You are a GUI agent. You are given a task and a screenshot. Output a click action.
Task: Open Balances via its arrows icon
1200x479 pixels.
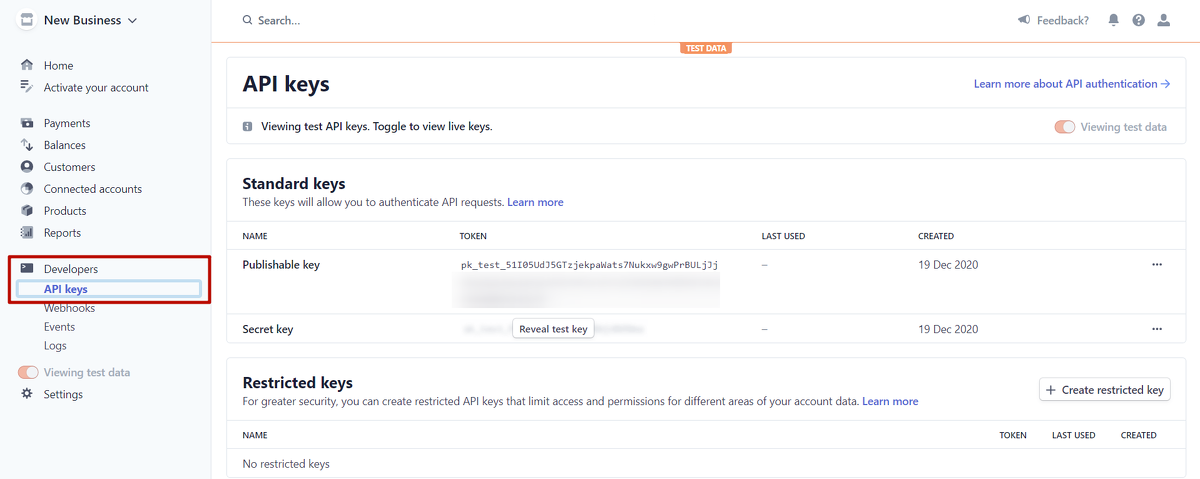[x=27, y=145]
